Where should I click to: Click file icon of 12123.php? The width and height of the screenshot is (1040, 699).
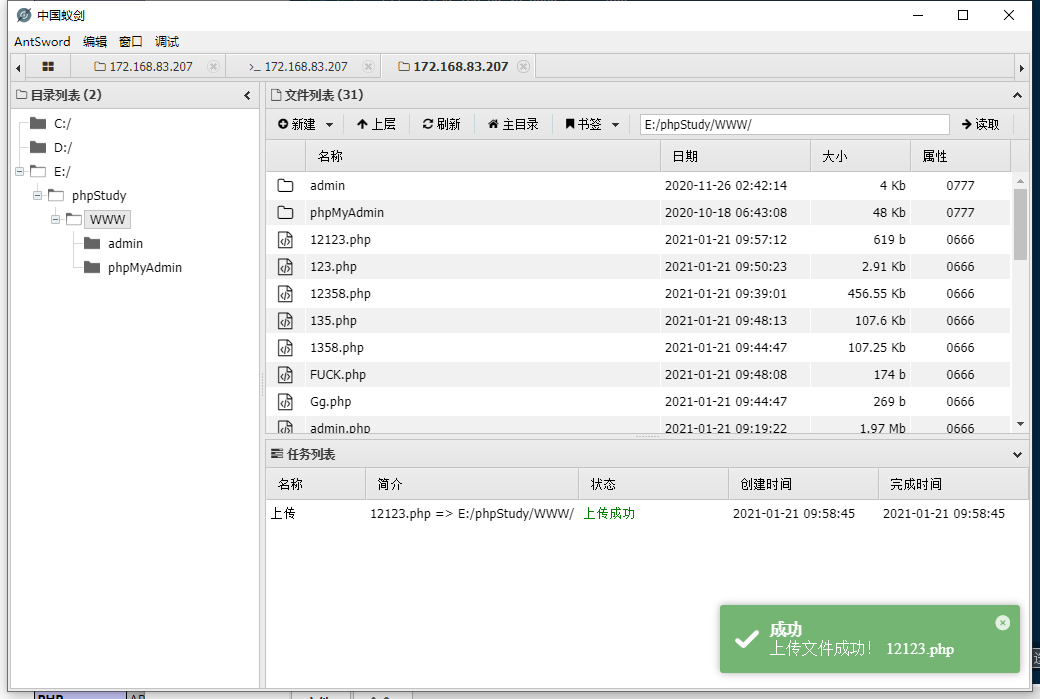point(285,239)
